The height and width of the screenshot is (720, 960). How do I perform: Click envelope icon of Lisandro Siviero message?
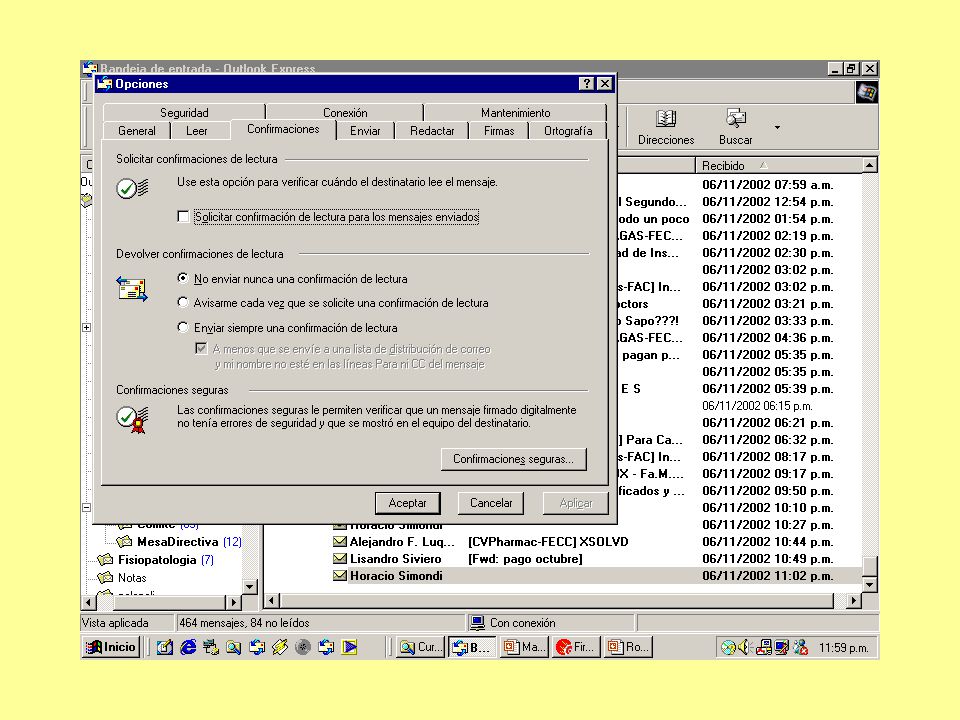[340, 558]
